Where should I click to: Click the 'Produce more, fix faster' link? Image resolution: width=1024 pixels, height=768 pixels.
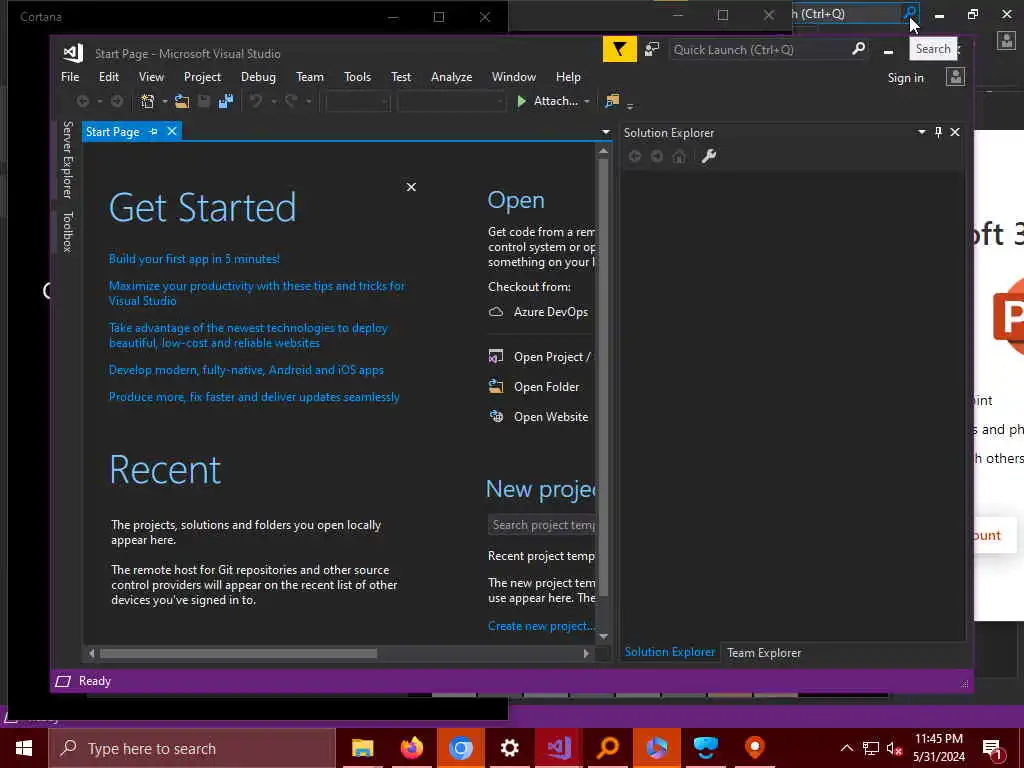pyautogui.click(x=254, y=397)
